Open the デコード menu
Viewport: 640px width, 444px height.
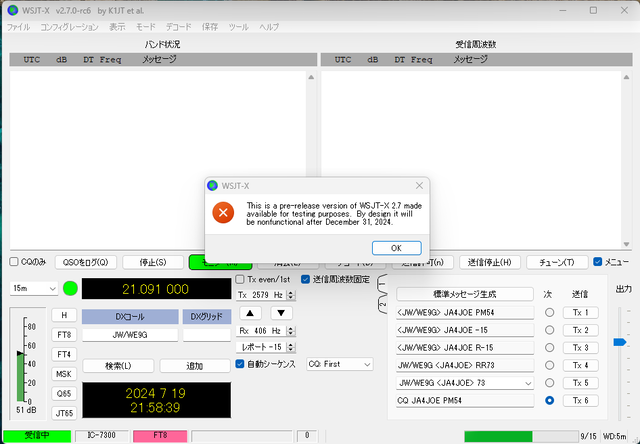[179, 27]
